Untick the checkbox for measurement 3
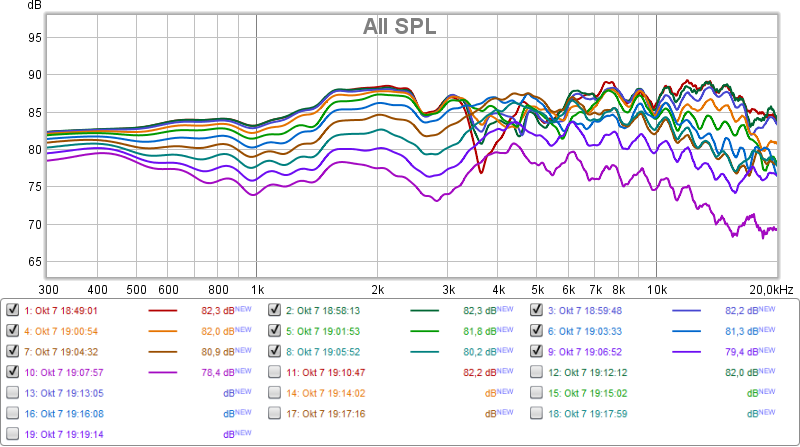 [x=537, y=310]
